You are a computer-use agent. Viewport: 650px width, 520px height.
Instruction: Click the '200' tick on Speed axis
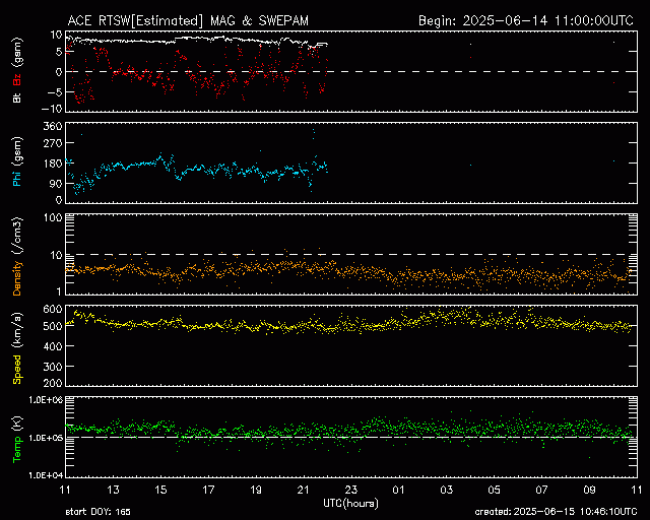pyautogui.click(x=52, y=383)
